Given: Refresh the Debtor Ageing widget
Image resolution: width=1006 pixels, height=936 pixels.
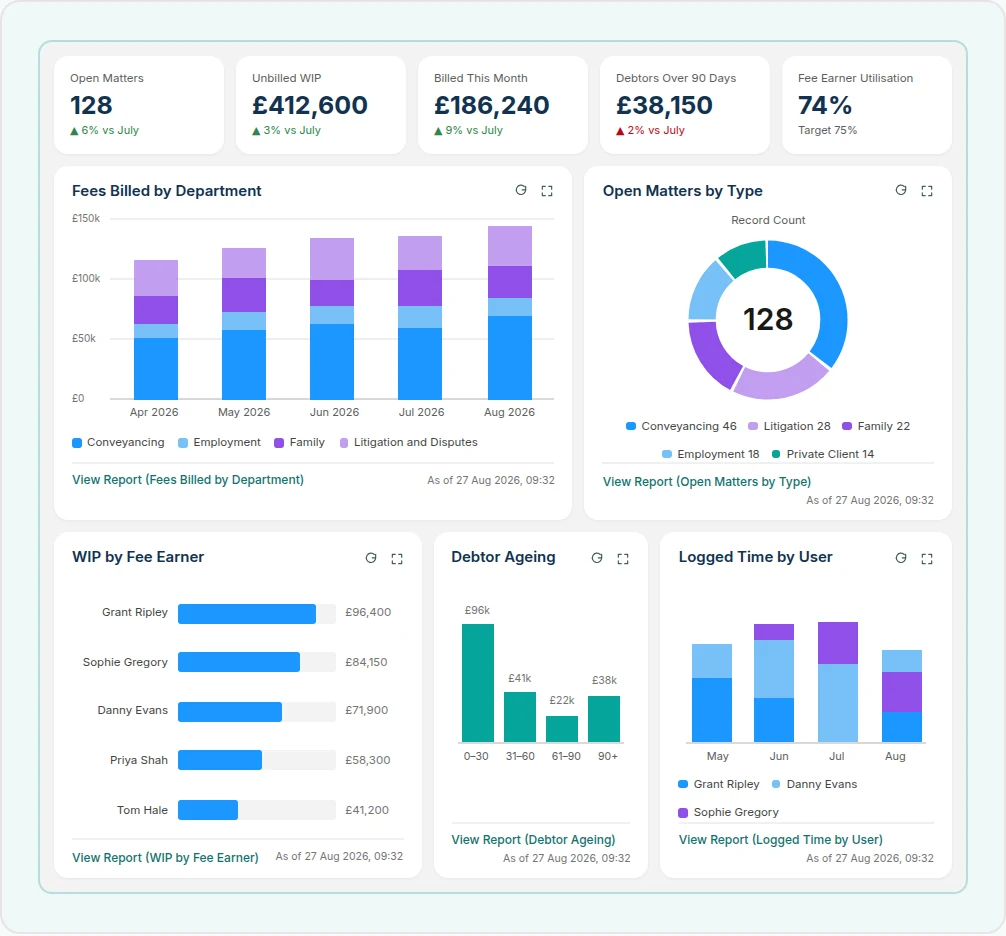Looking at the screenshot, I should coord(597,558).
